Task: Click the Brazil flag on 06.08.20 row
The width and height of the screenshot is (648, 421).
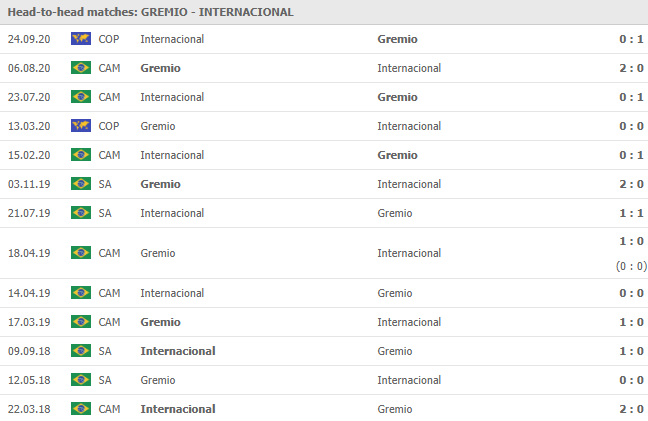Action: [x=81, y=68]
